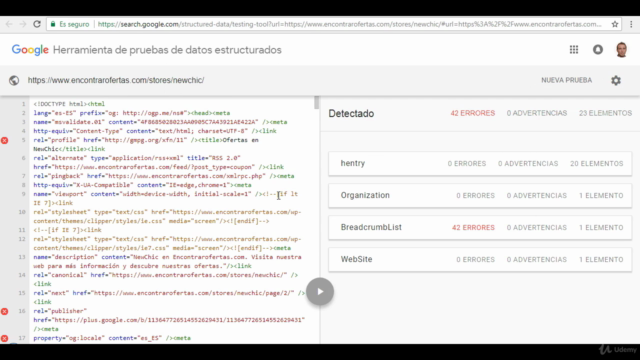Image resolution: width=640 pixels, height=360 pixels.
Task: Click 23 ELEMENTOS in the Detectado header
Action: pyautogui.click(x=605, y=113)
